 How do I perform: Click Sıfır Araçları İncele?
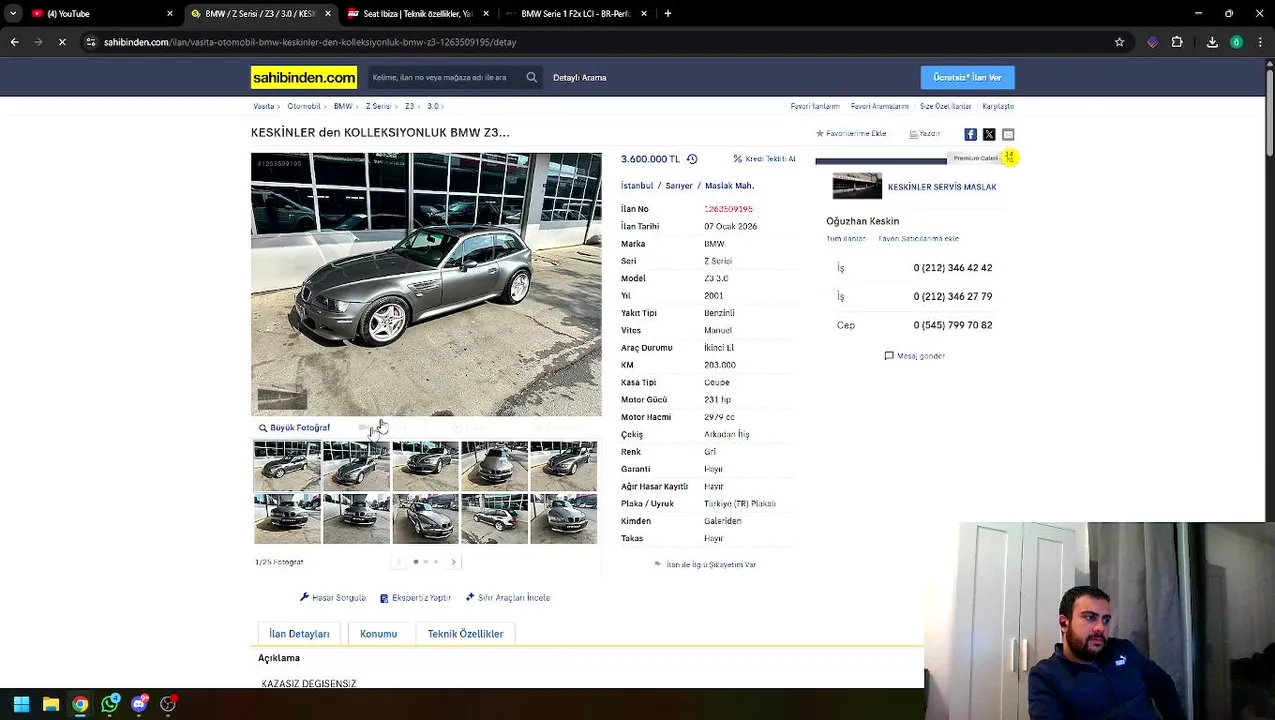pos(508,598)
